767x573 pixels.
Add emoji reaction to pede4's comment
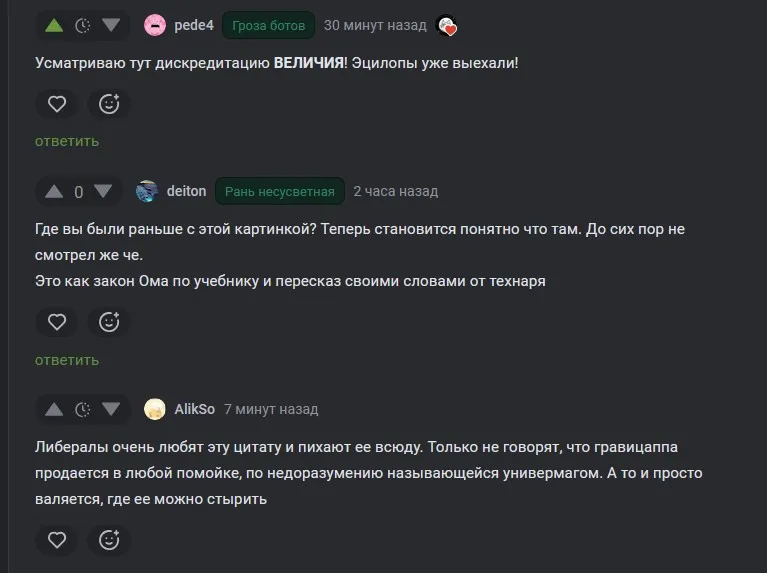[109, 103]
